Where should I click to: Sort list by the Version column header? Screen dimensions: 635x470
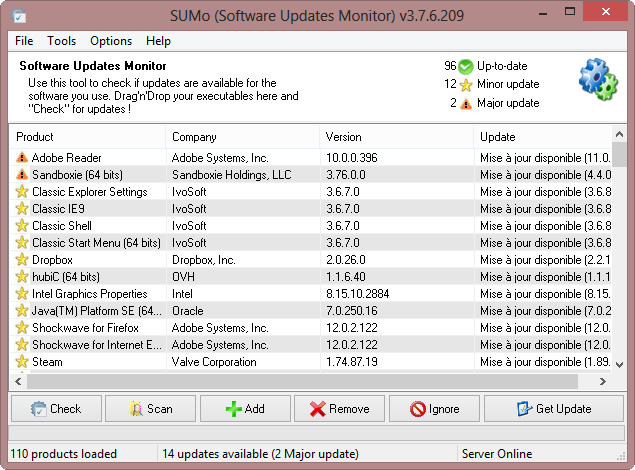[396, 137]
